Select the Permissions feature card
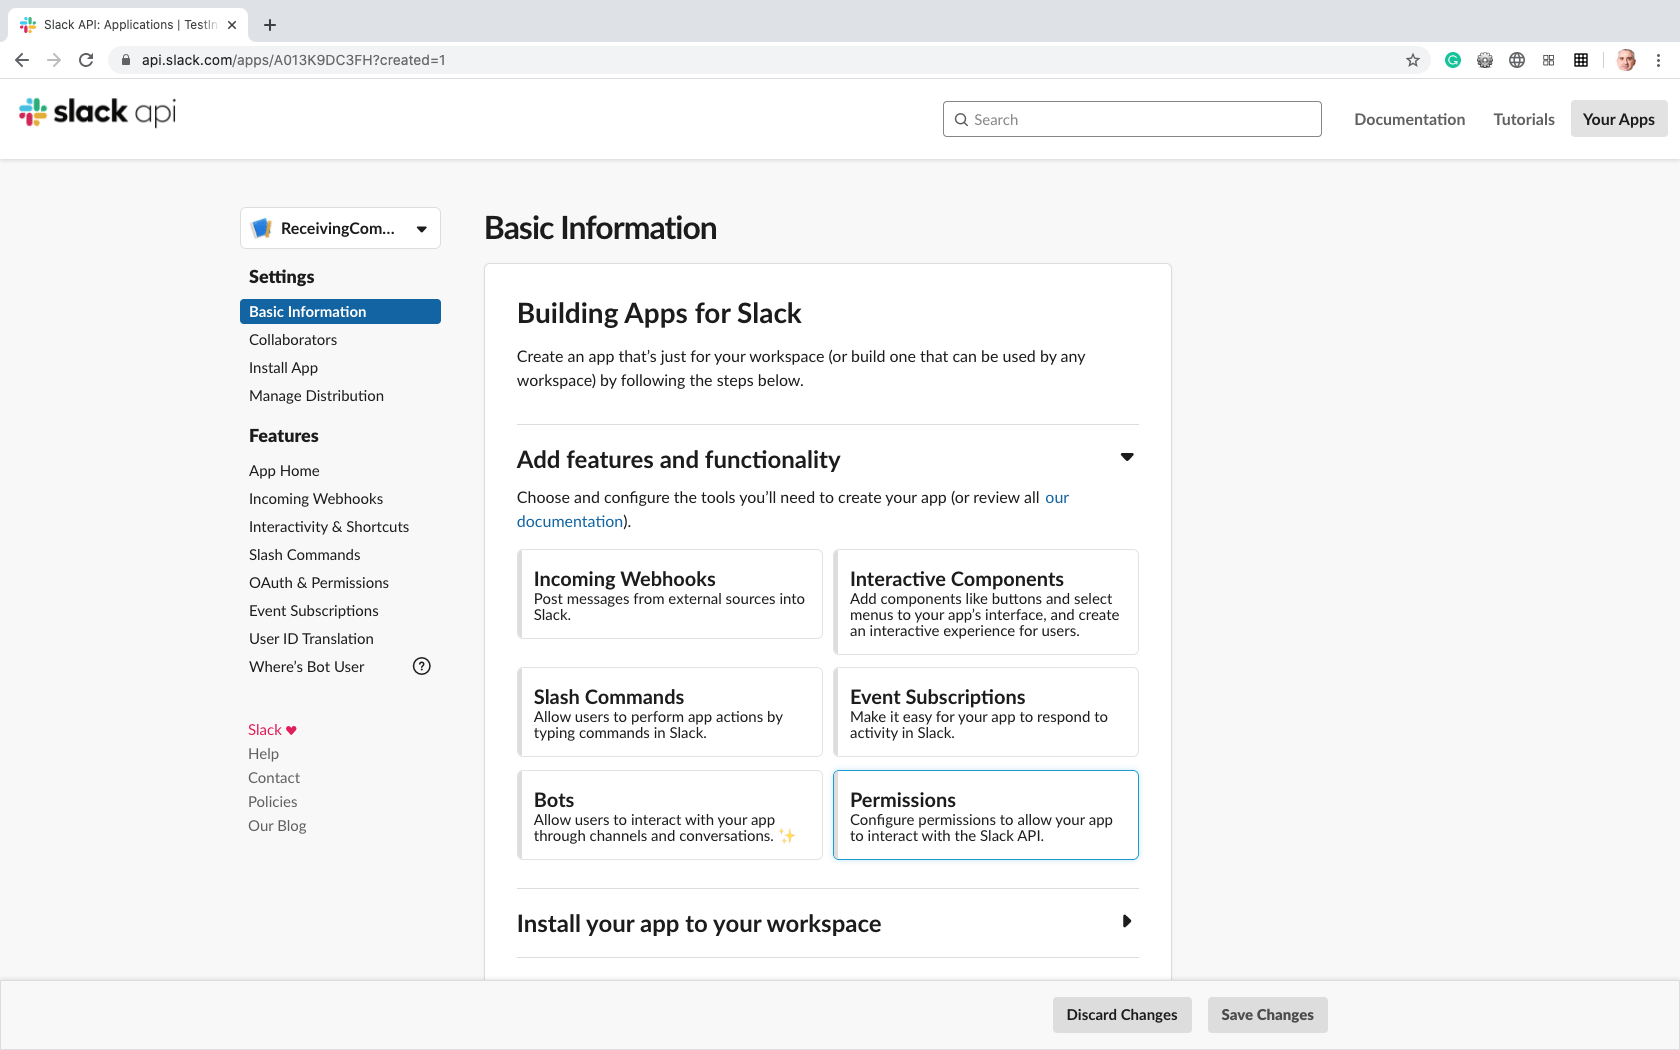 [x=986, y=815]
